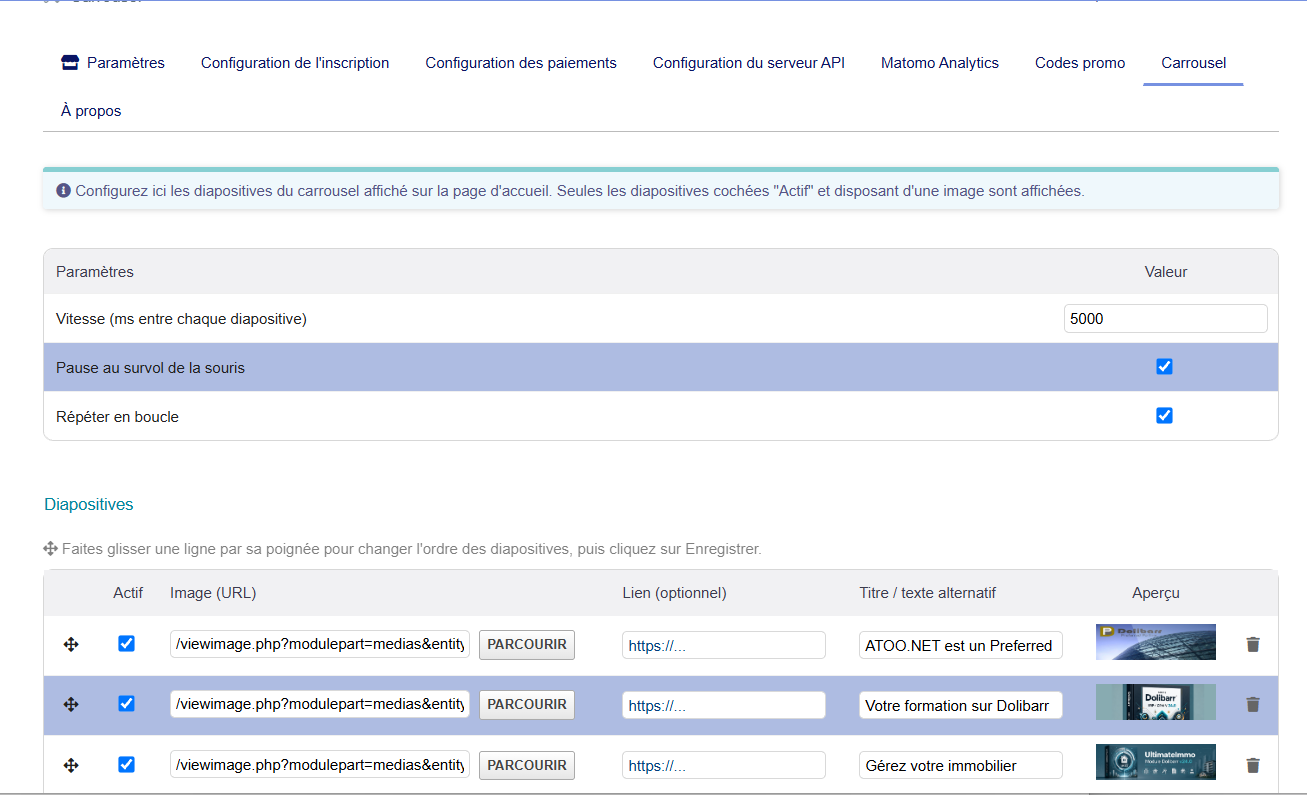Click the Valeur column header
The width and height of the screenshot is (1307, 795).
1166,271
